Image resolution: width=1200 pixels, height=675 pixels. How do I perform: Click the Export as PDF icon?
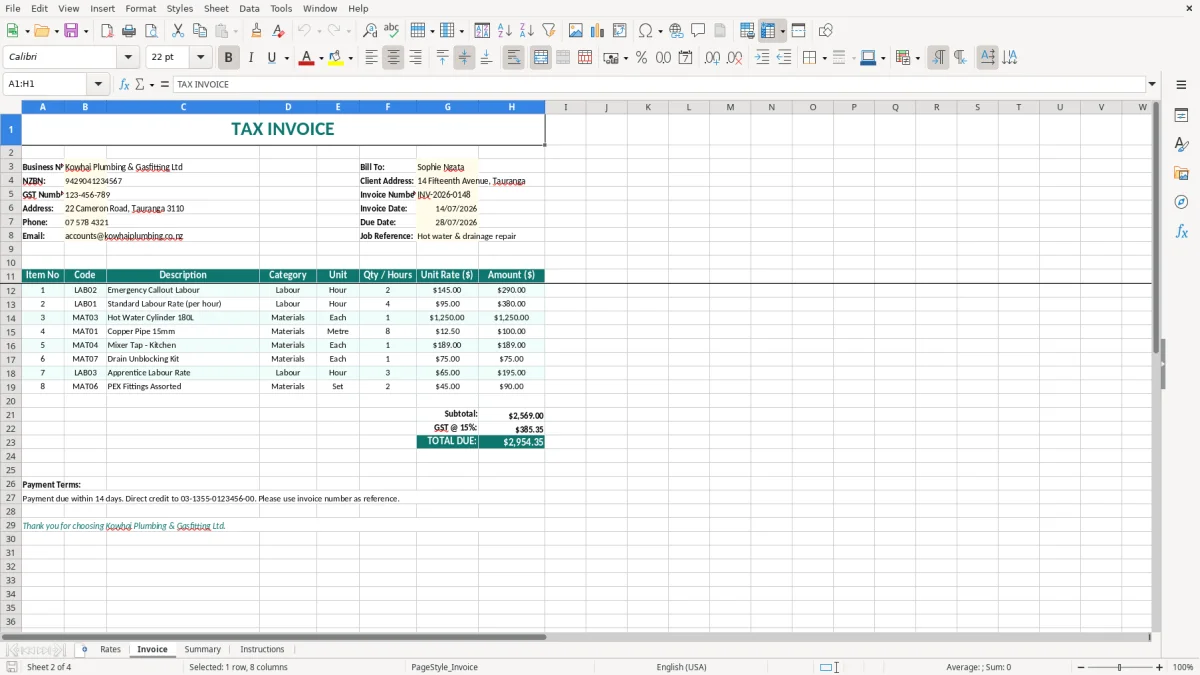(108, 31)
